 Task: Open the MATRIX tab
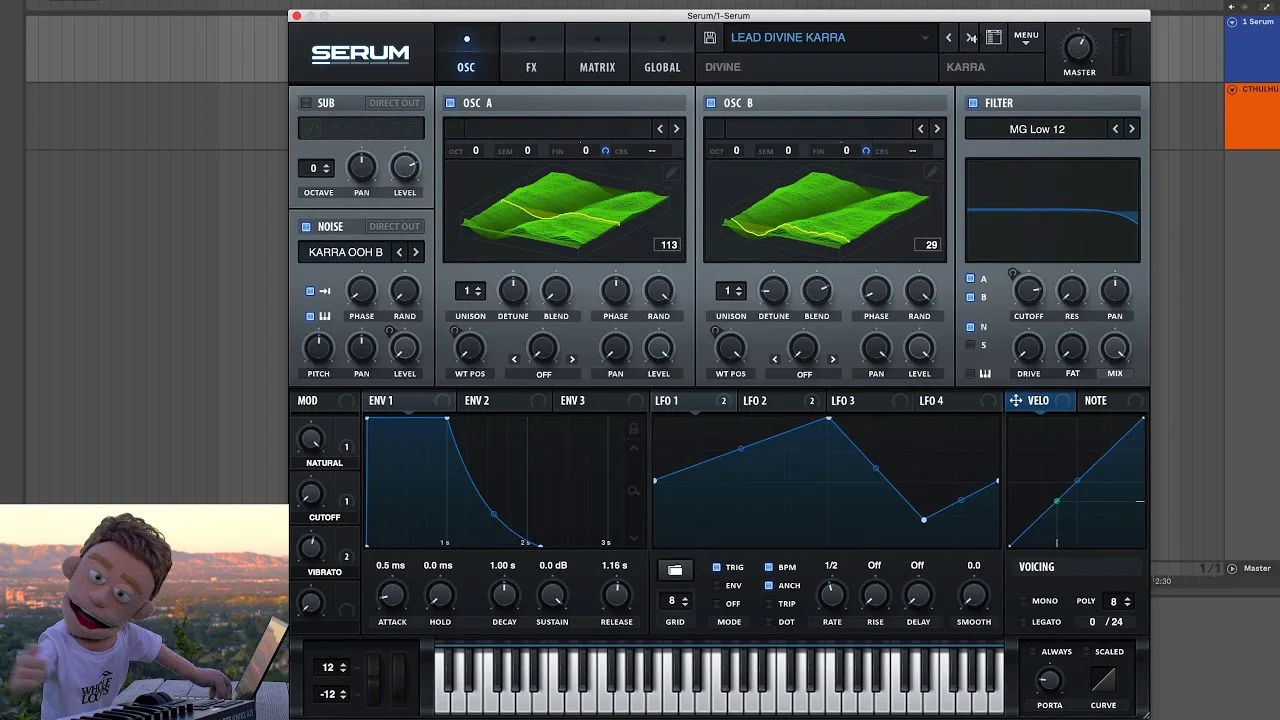click(x=597, y=55)
